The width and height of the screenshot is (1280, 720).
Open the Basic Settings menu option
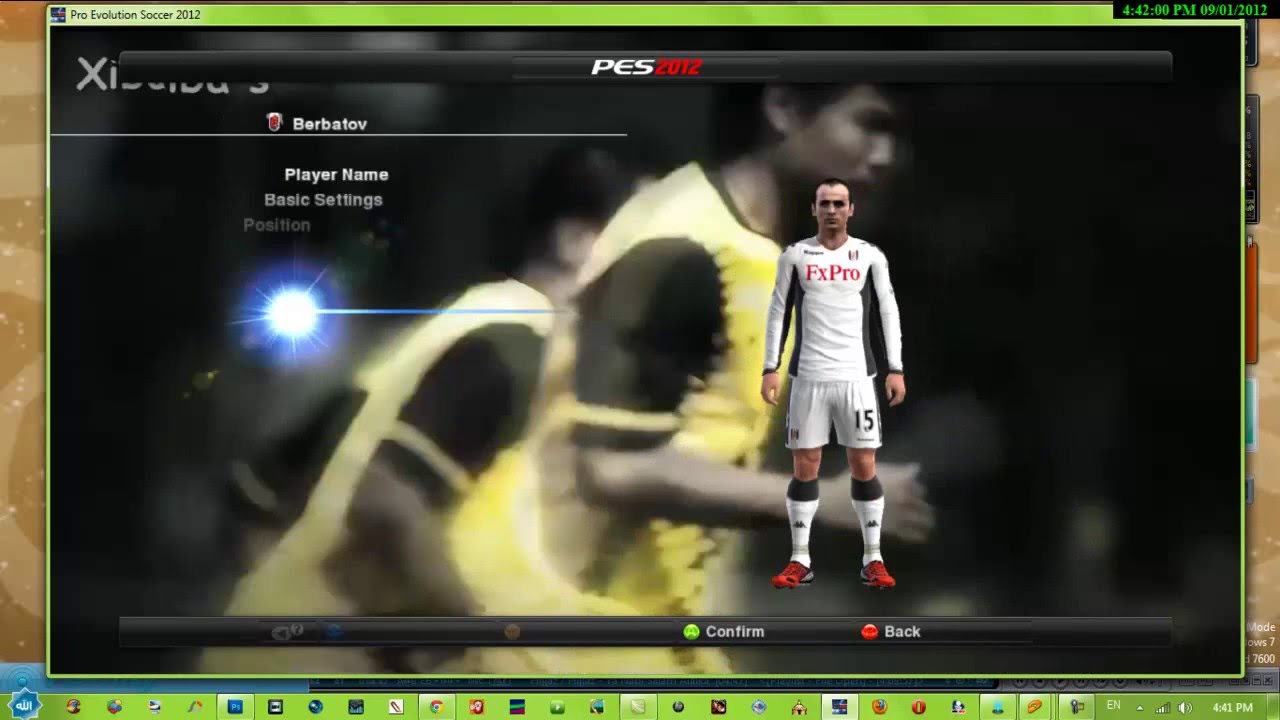tap(323, 200)
